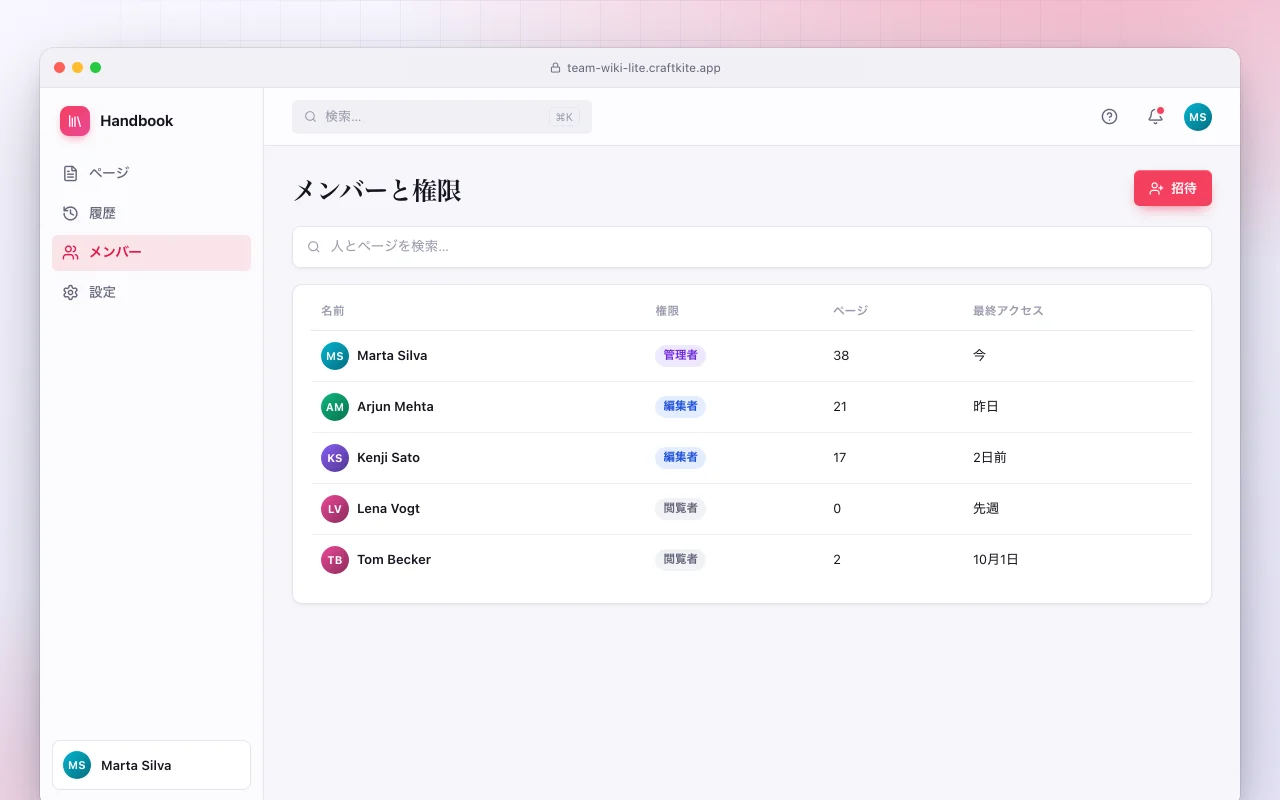The width and height of the screenshot is (1280, 800).
Task: Click the ページ column header
Action: [850, 311]
